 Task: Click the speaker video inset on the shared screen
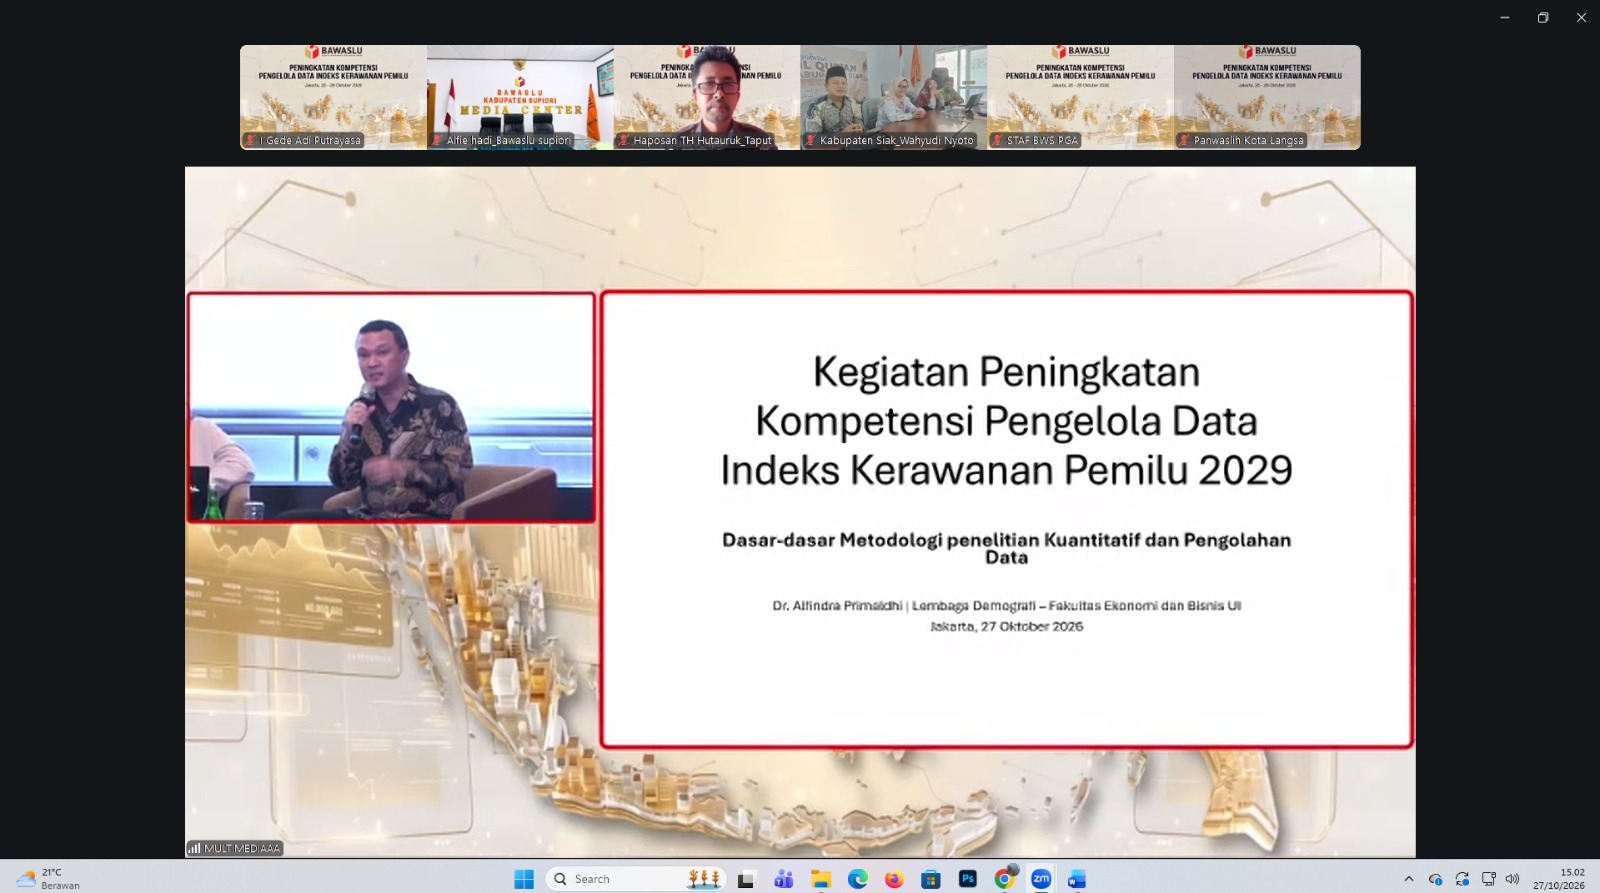[x=391, y=407]
